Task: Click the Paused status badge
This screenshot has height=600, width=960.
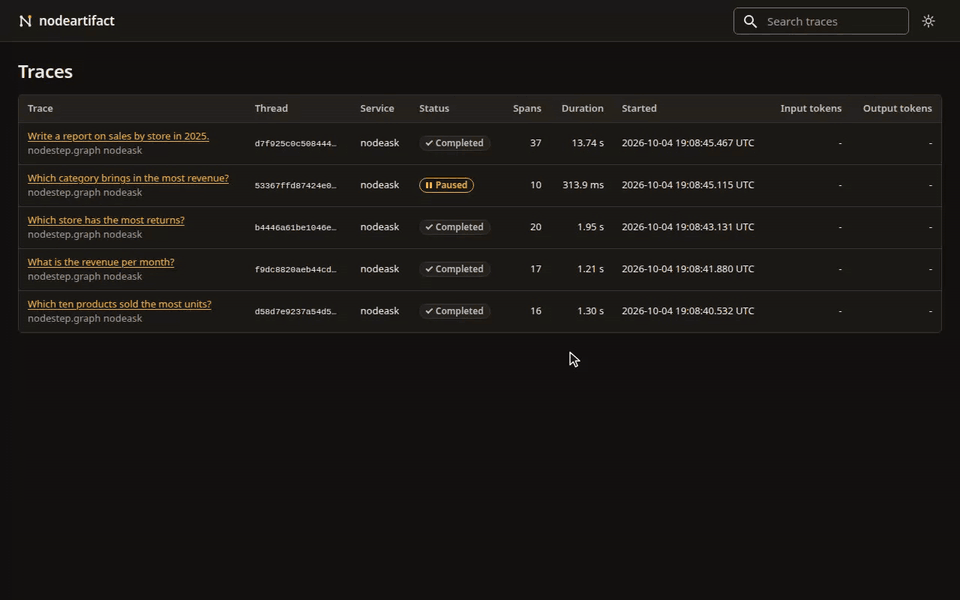Action: (x=446, y=185)
